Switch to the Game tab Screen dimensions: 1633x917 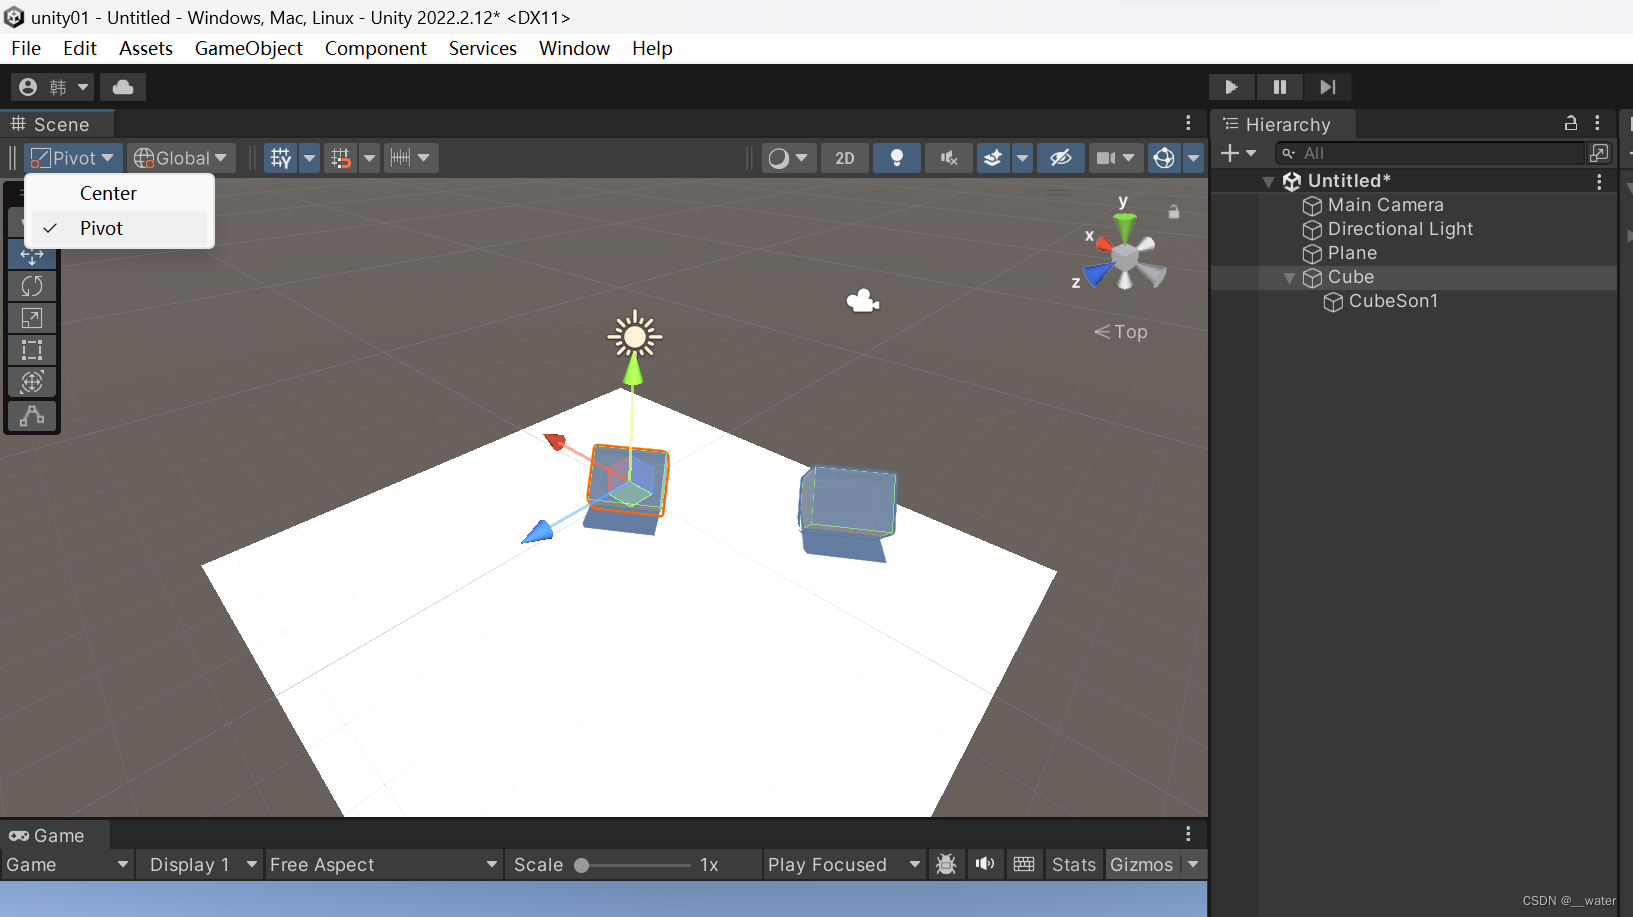(55, 835)
